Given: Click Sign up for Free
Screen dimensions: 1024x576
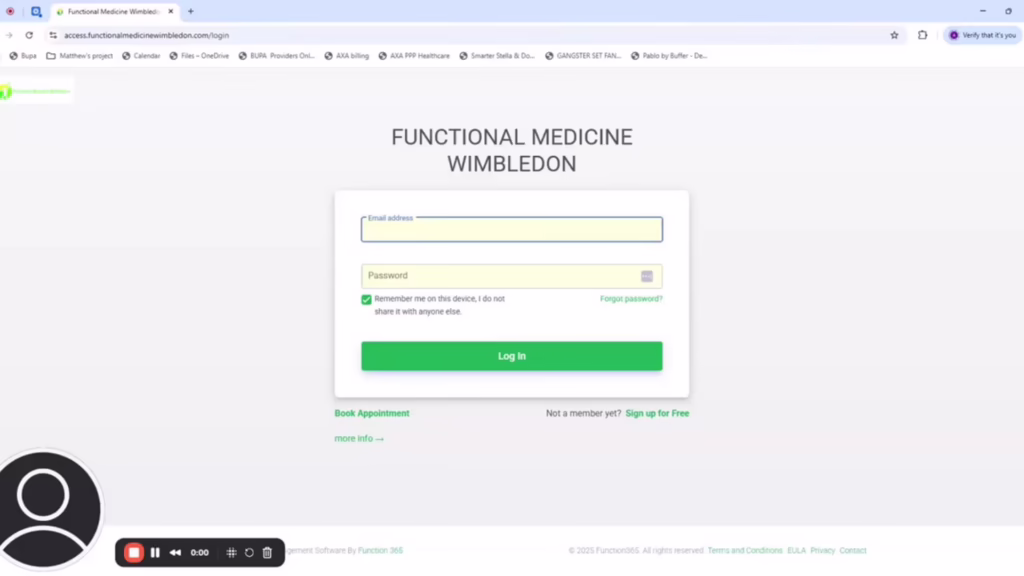Looking at the screenshot, I should tap(657, 413).
